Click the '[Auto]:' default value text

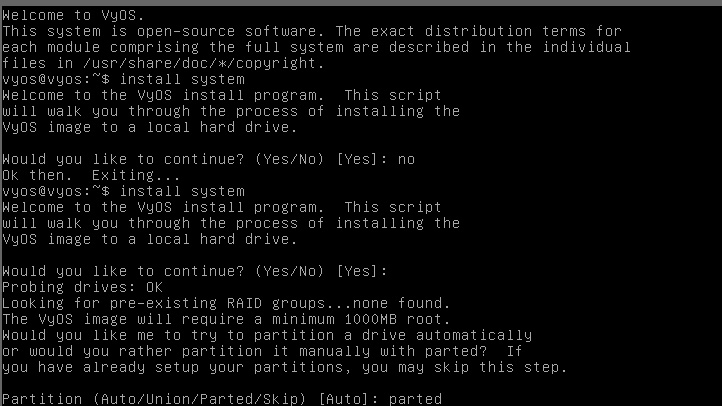click(x=348, y=399)
